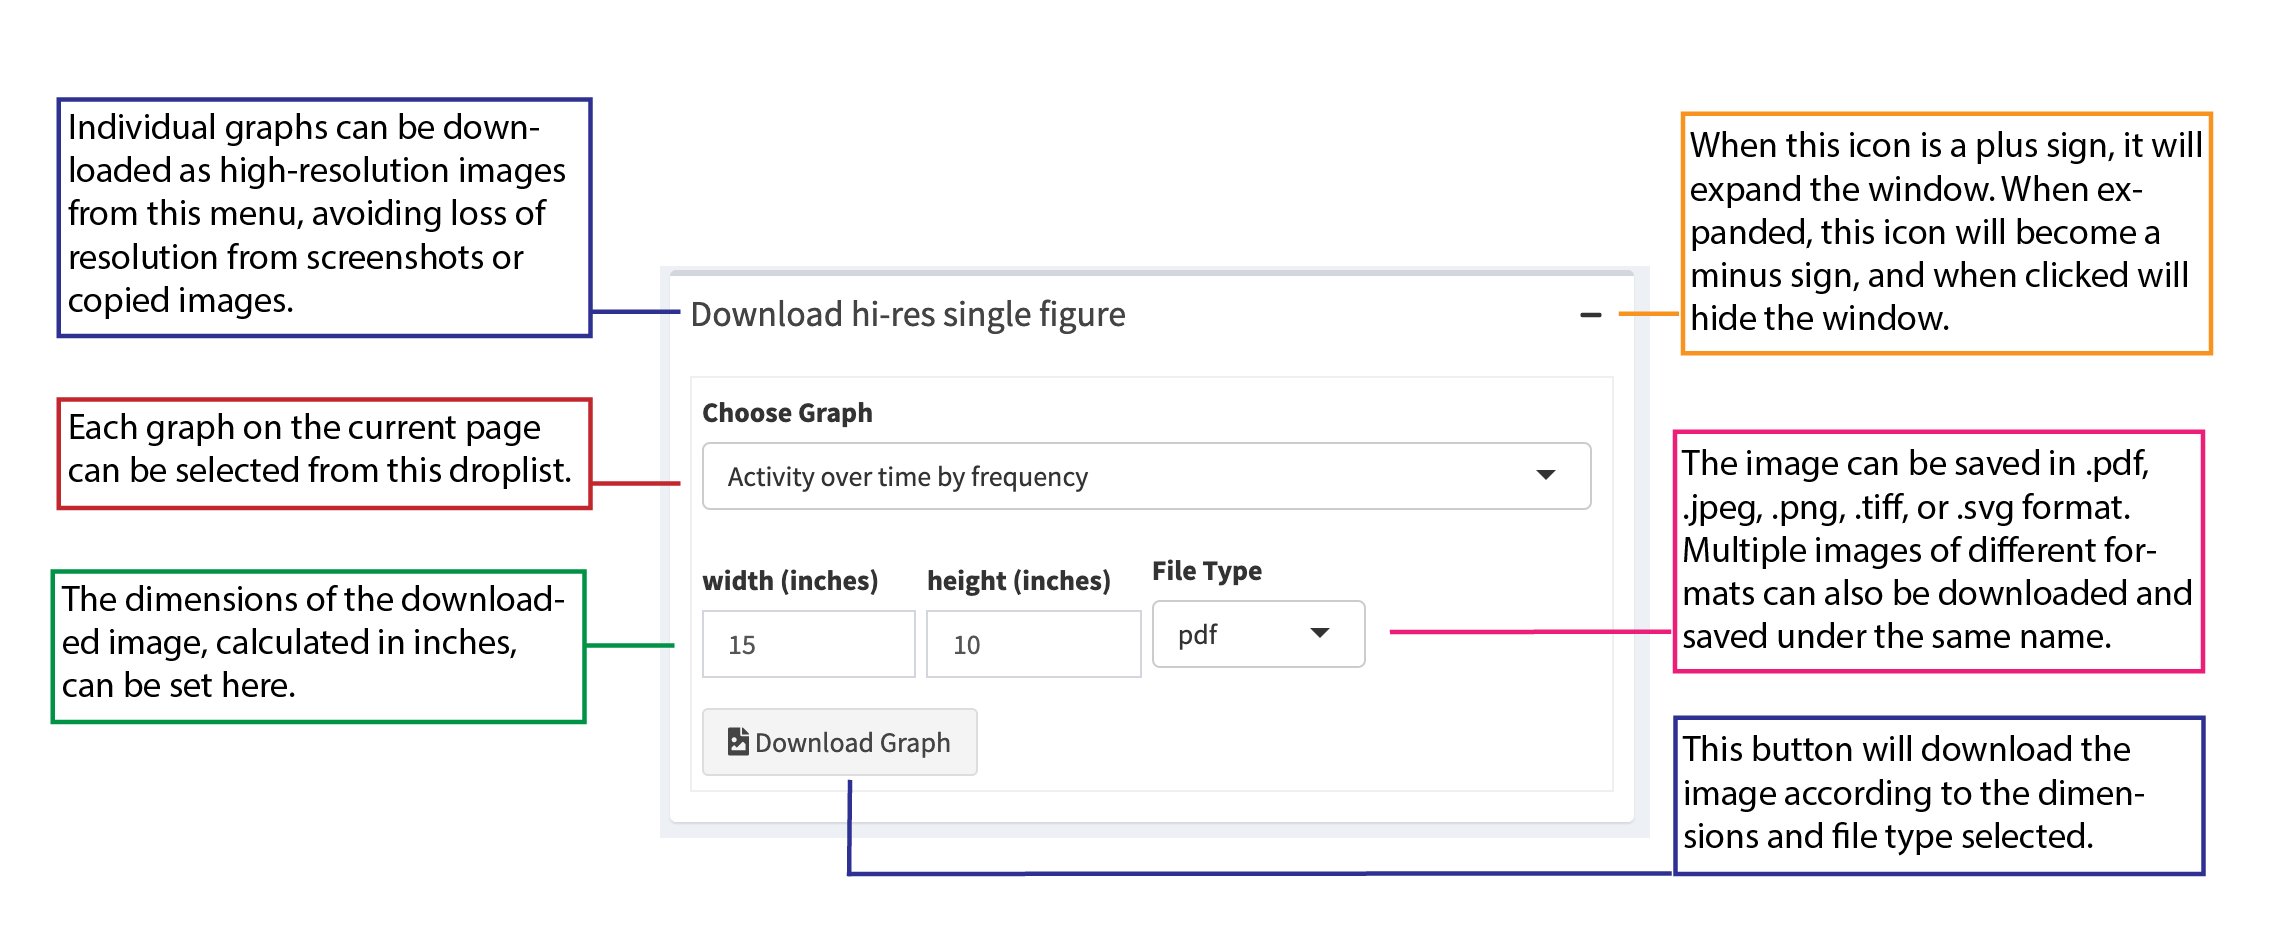The height and width of the screenshot is (948, 2280).
Task: Open the Choose Graph dropdown list
Action: 1145,477
